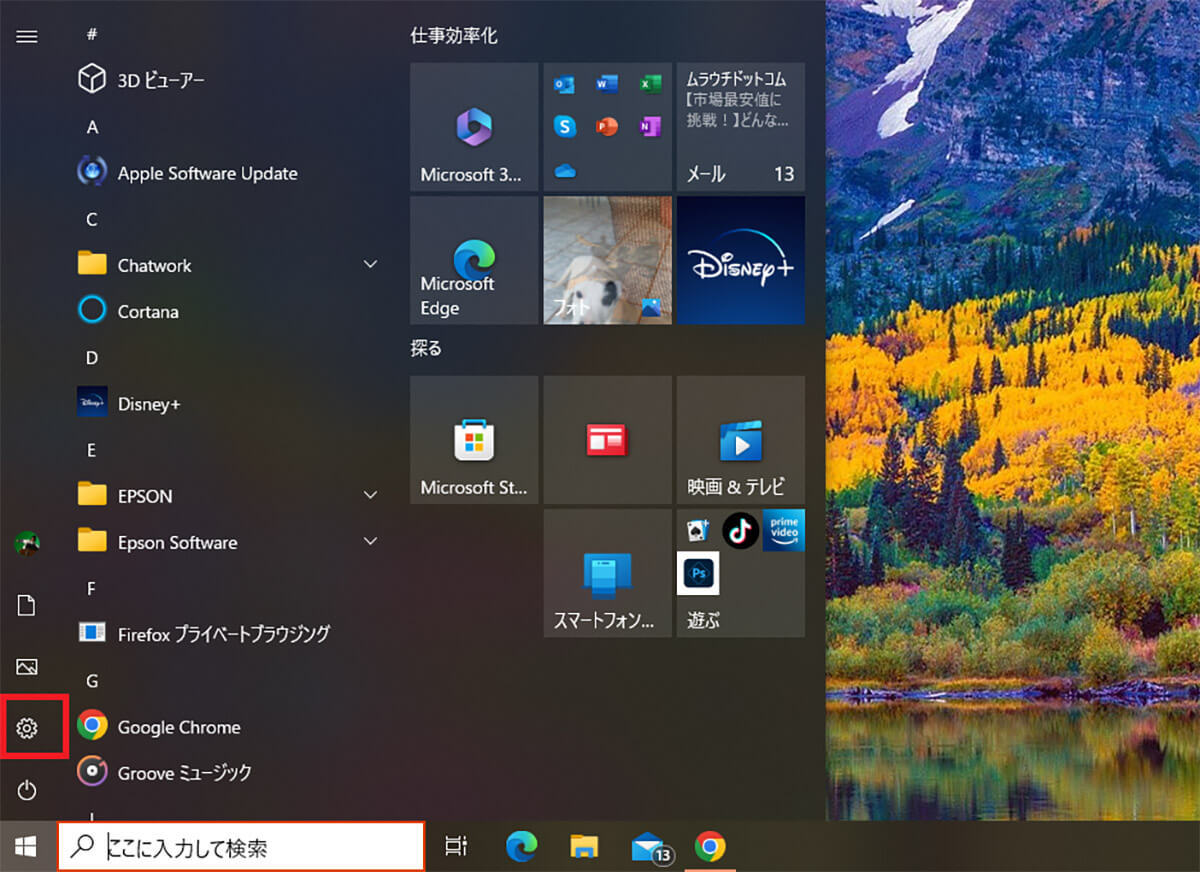Click the C letter header
The width and height of the screenshot is (1200, 872).
pyautogui.click(x=92, y=219)
